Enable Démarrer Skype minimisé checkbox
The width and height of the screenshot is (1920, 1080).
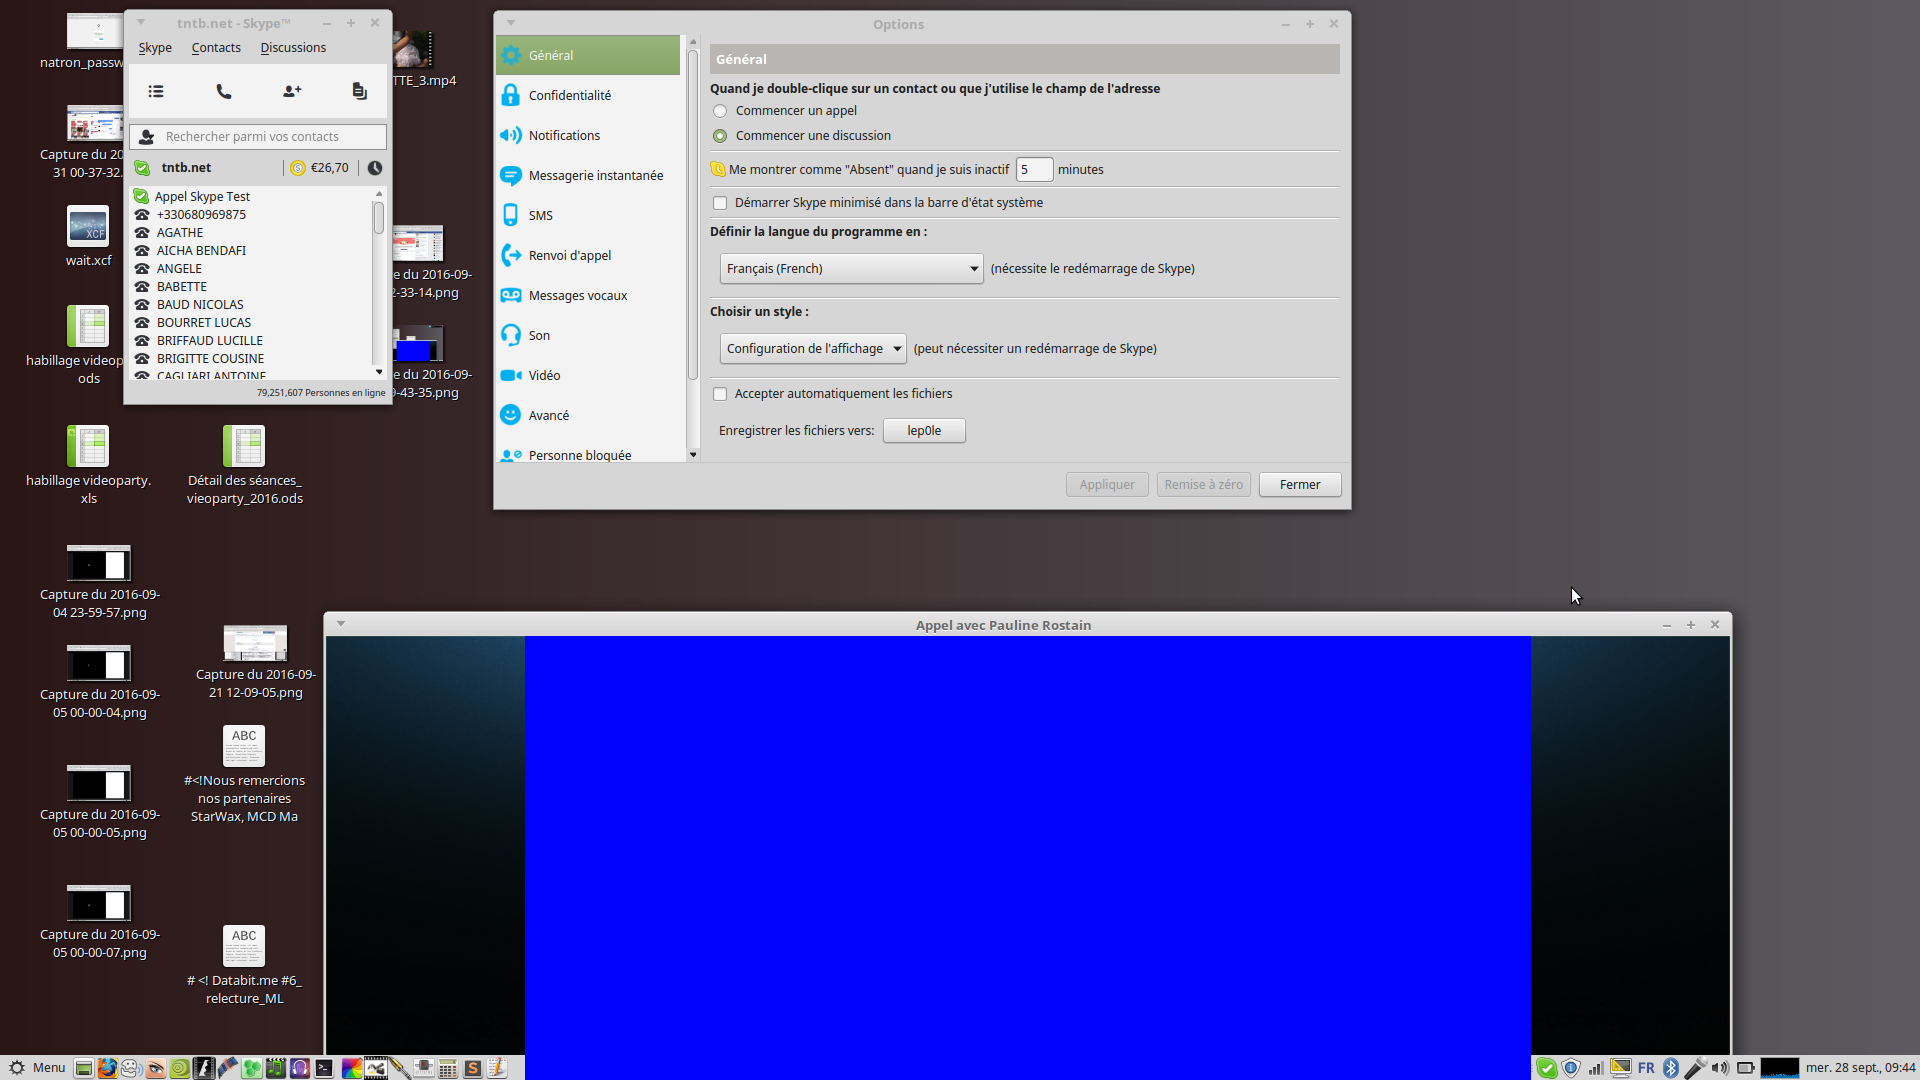pos(720,203)
